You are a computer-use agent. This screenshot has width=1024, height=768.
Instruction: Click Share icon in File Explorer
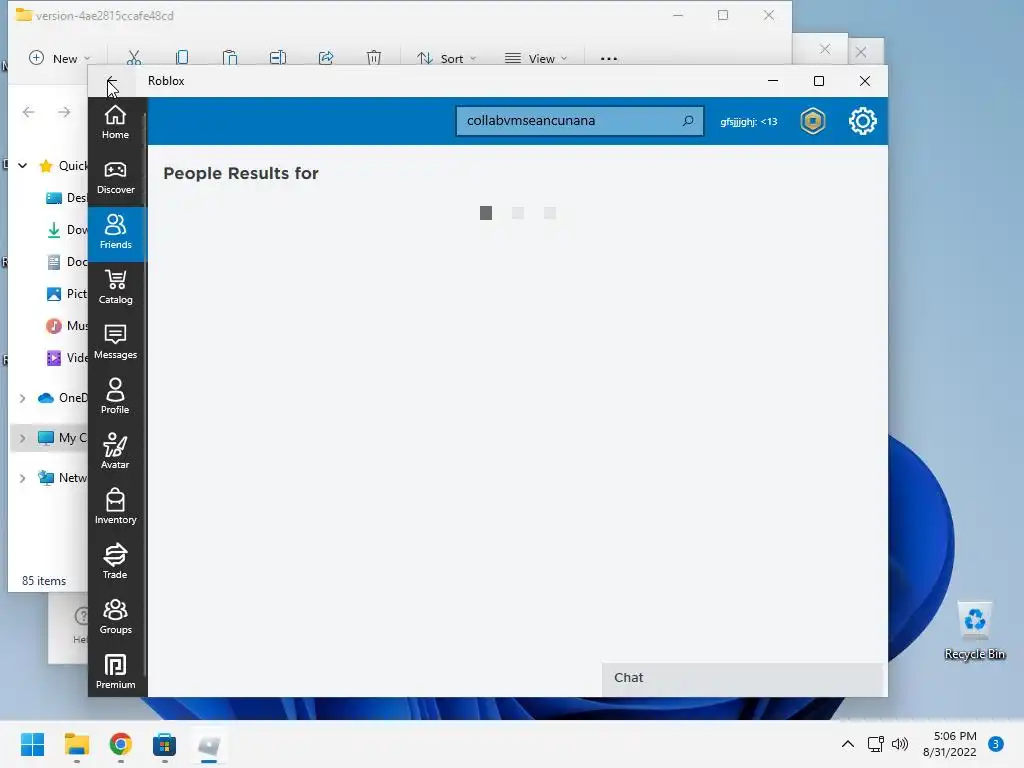[326, 58]
